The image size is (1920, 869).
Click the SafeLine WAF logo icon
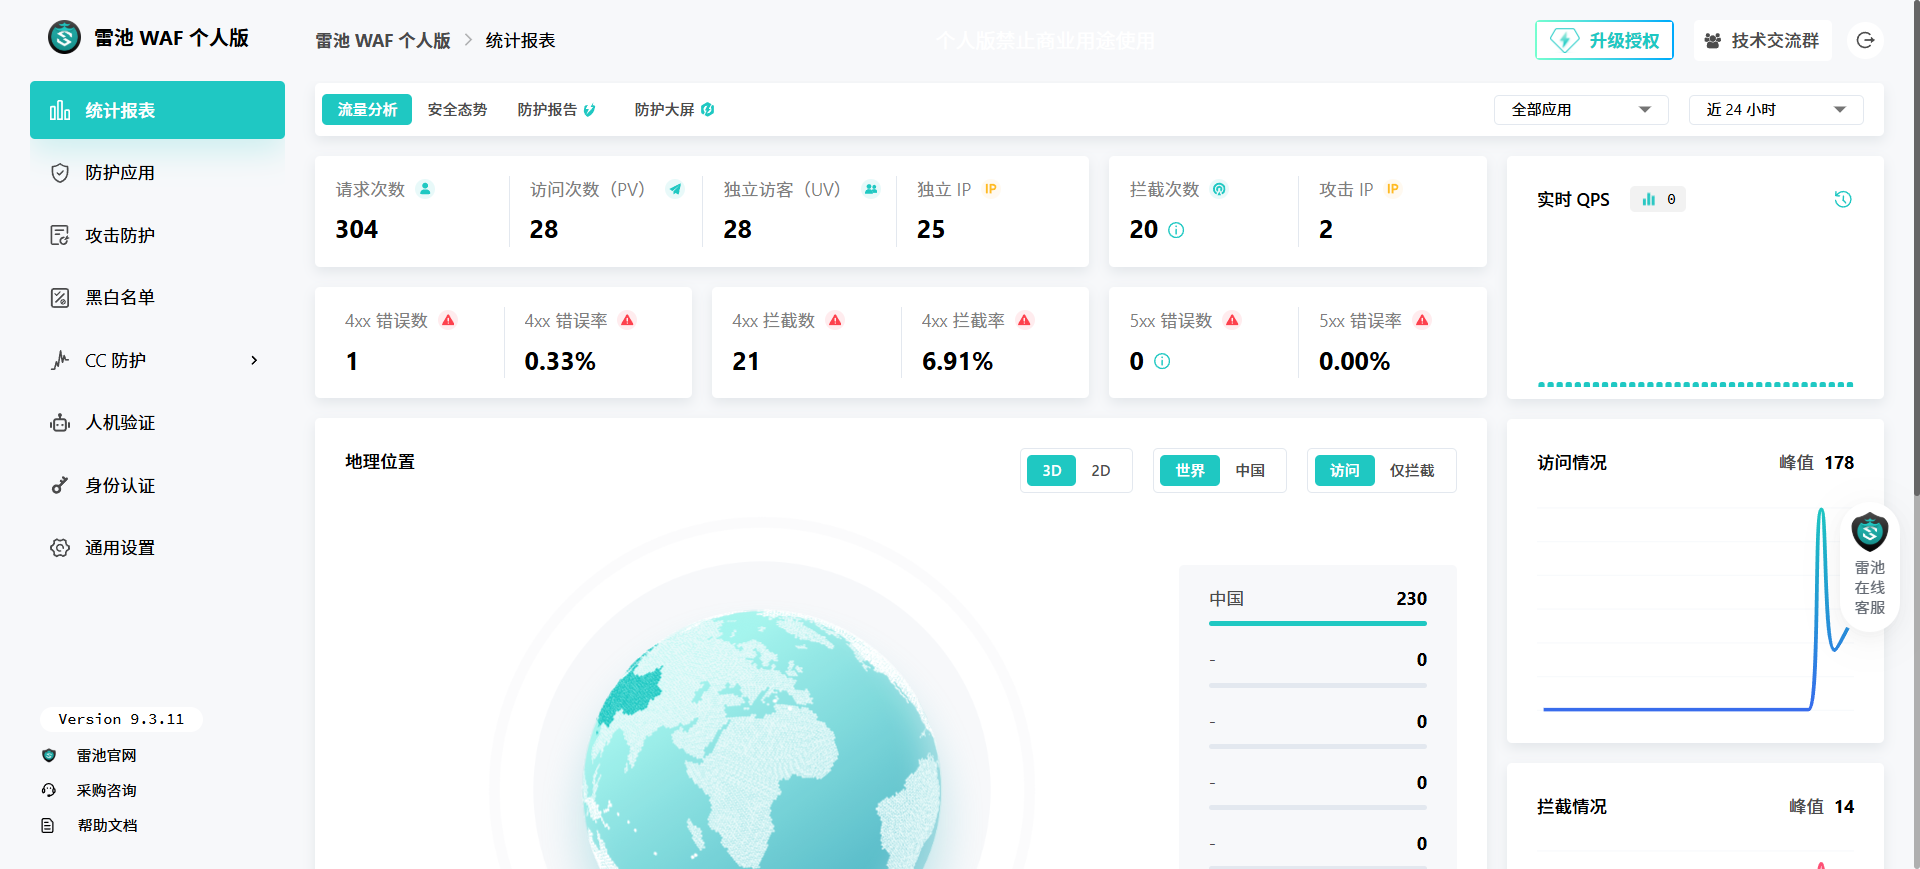[x=65, y=38]
